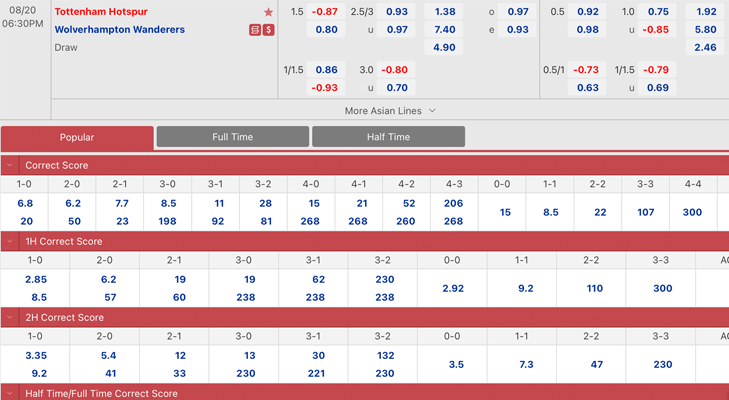The height and width of the screenshot is (400, 729).
Task: Pick 2H Correct Score 0-0 odds 3.5
Action: (456, 365)
